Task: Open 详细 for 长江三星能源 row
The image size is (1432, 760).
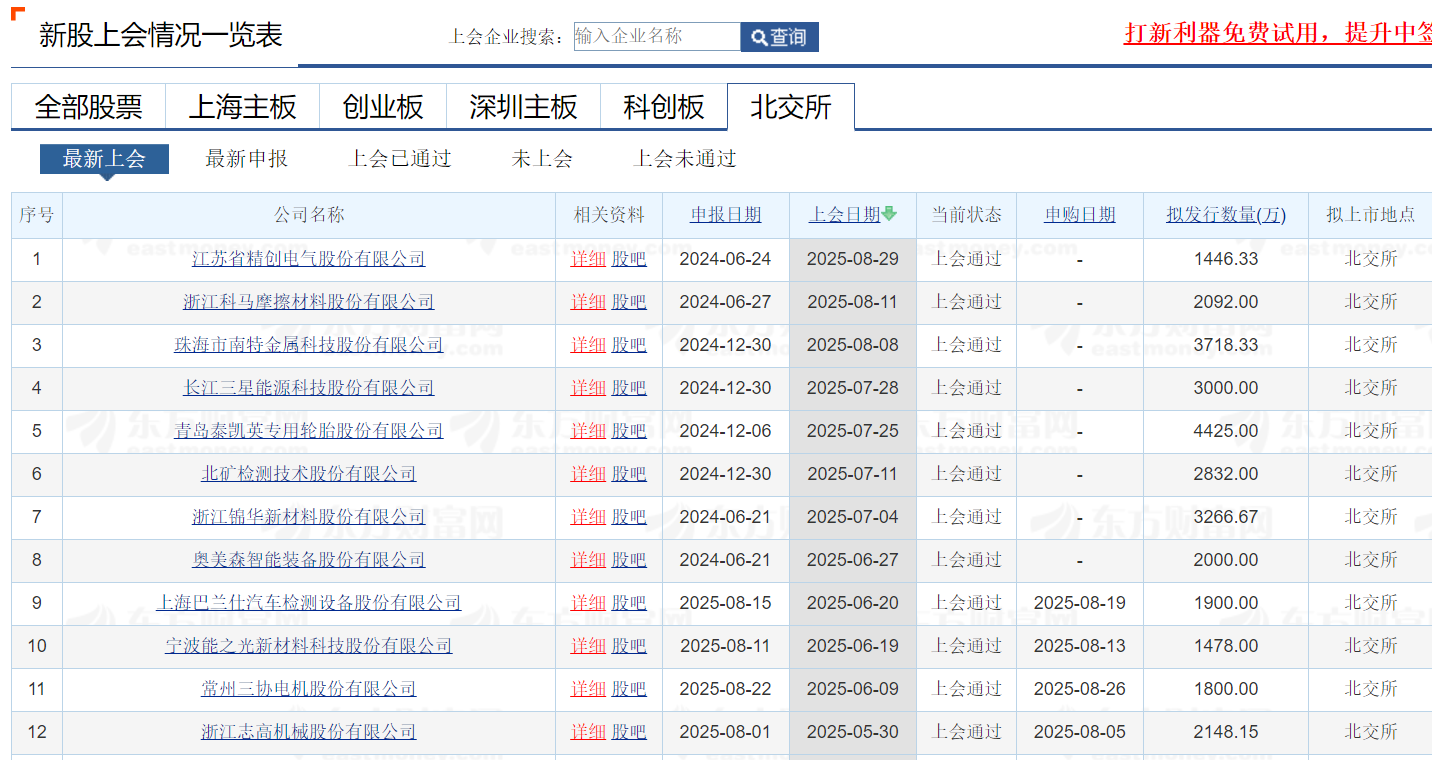Action: coord(588,388)
